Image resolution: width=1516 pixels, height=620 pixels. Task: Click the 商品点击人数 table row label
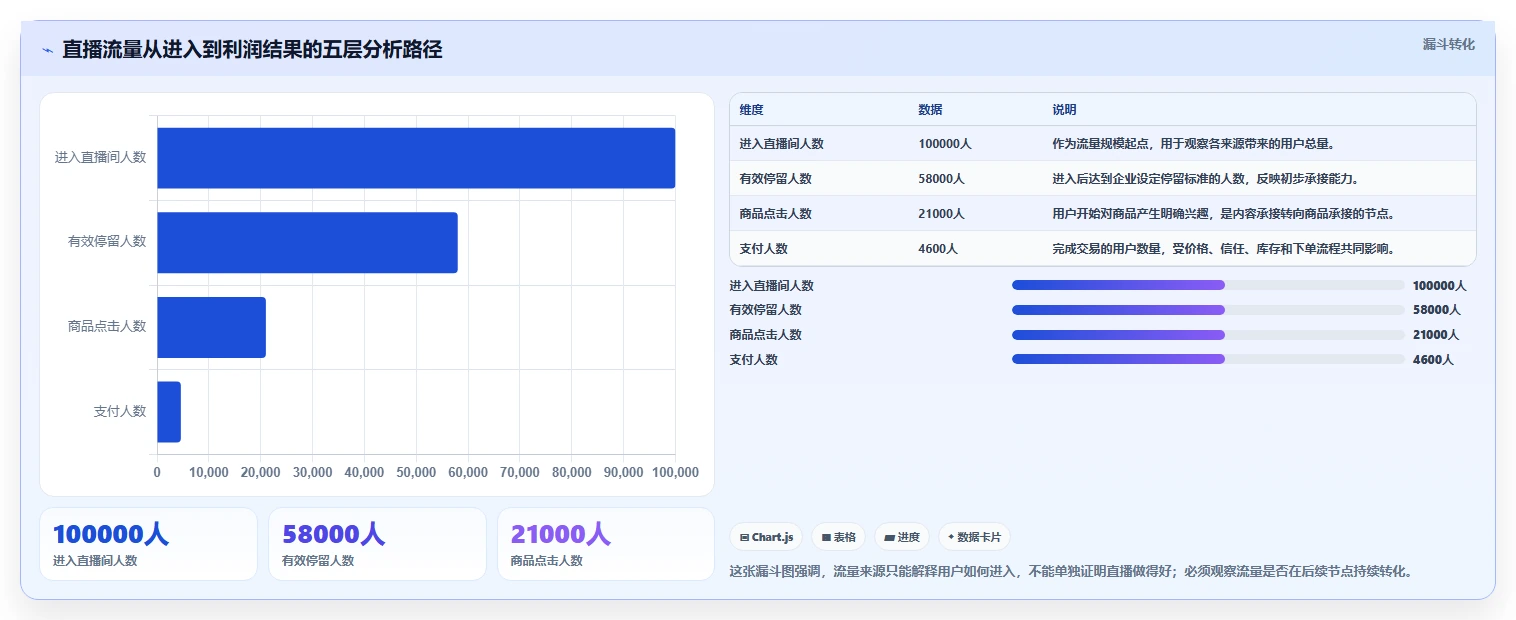tap(776, 214)
